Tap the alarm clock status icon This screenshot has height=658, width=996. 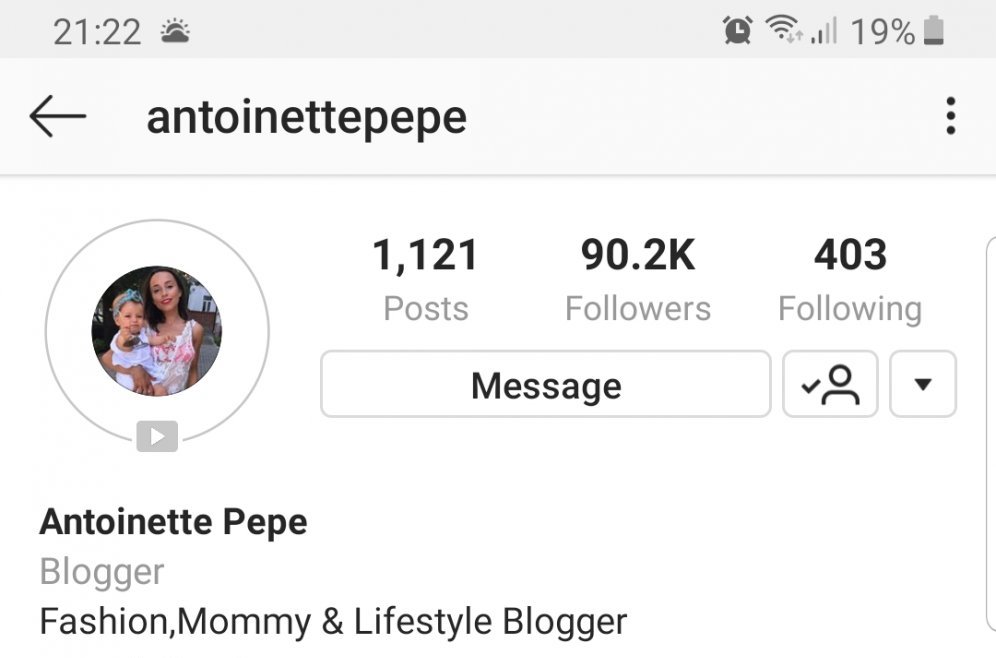coord(737,30)
